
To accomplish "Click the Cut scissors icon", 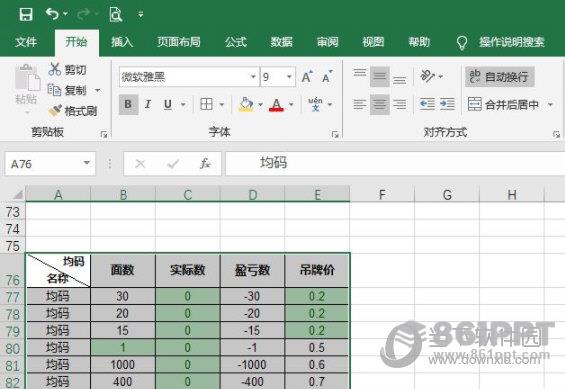I will 55,69.
